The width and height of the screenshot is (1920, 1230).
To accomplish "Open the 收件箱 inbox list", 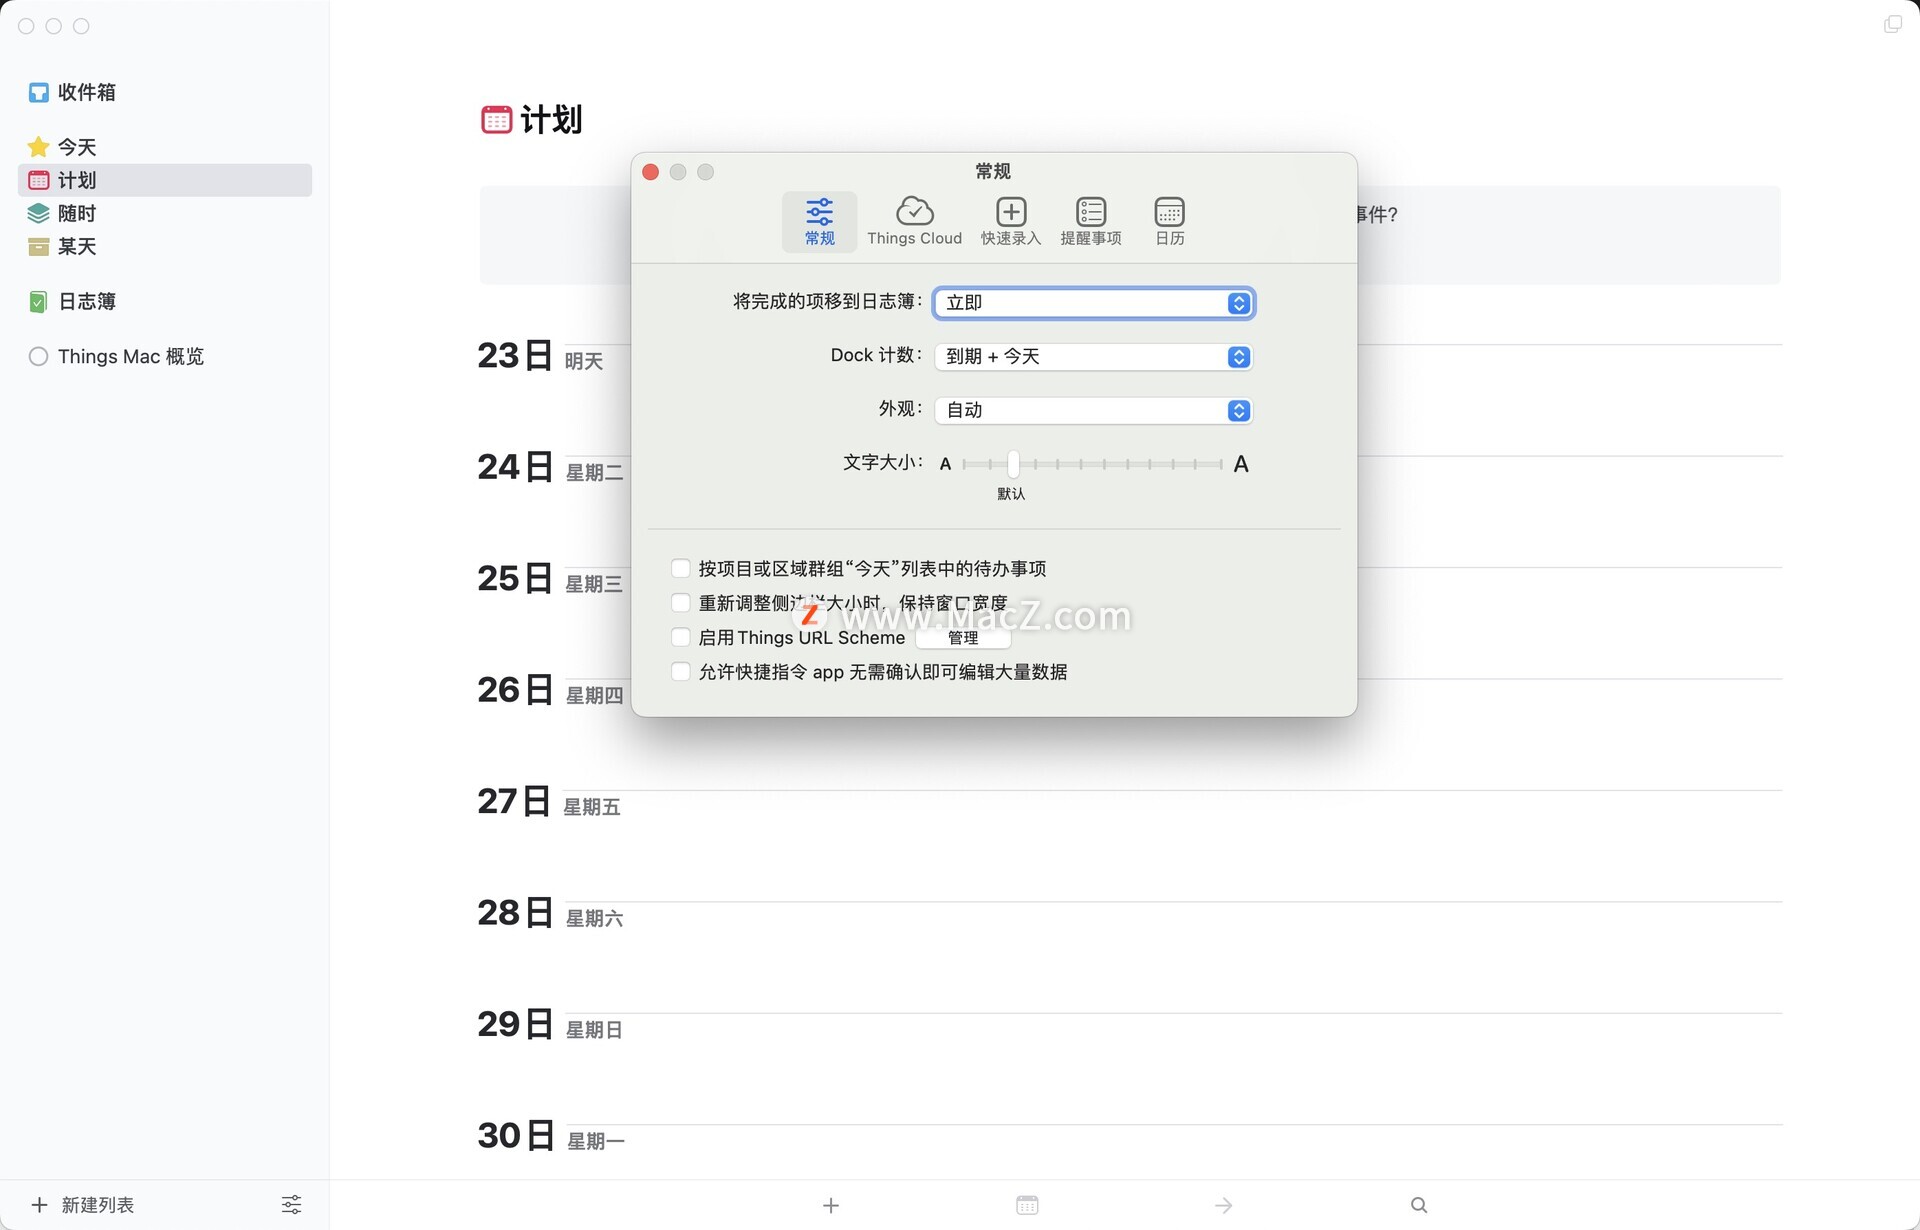I will [x=165, y=92].
